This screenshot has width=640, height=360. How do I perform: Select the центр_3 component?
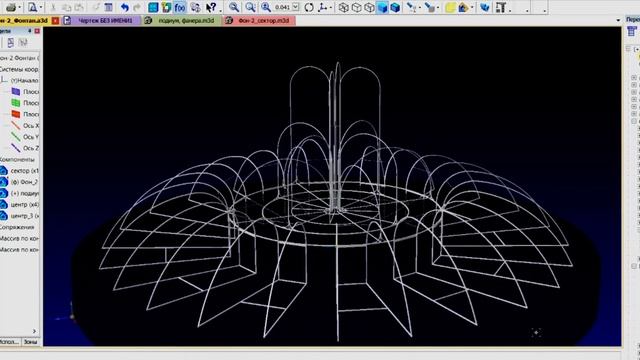20,216
